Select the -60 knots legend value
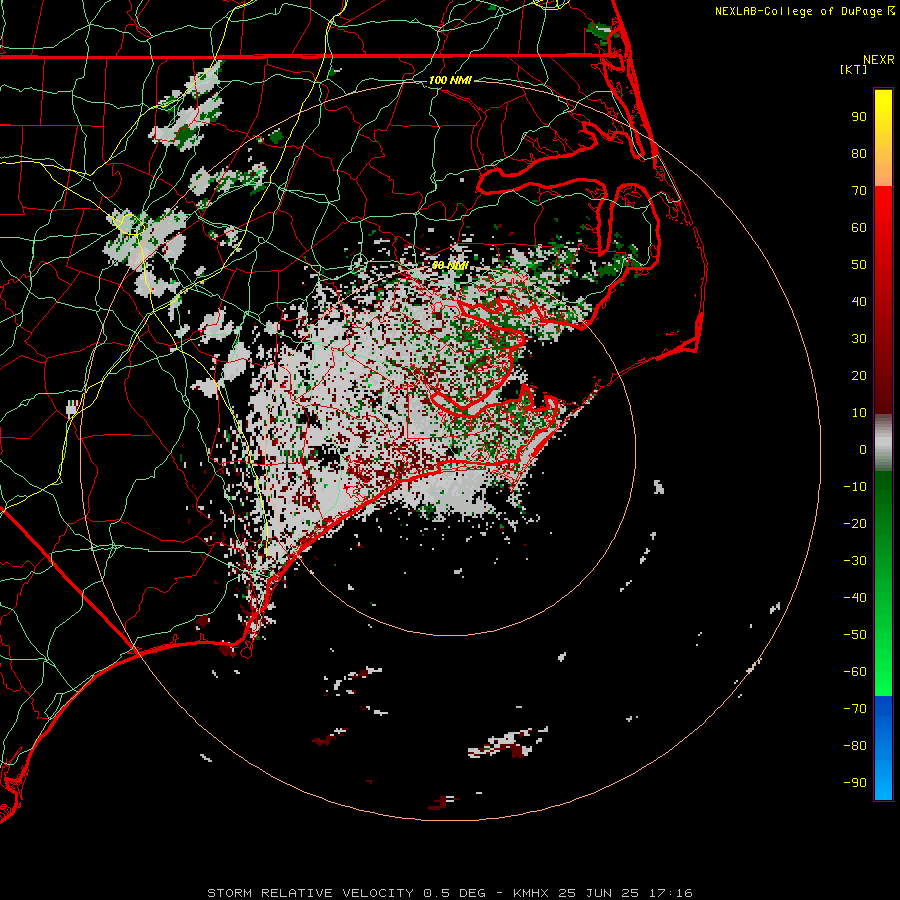900x900 pixels. pyautogui.click(x=855, y=672)
